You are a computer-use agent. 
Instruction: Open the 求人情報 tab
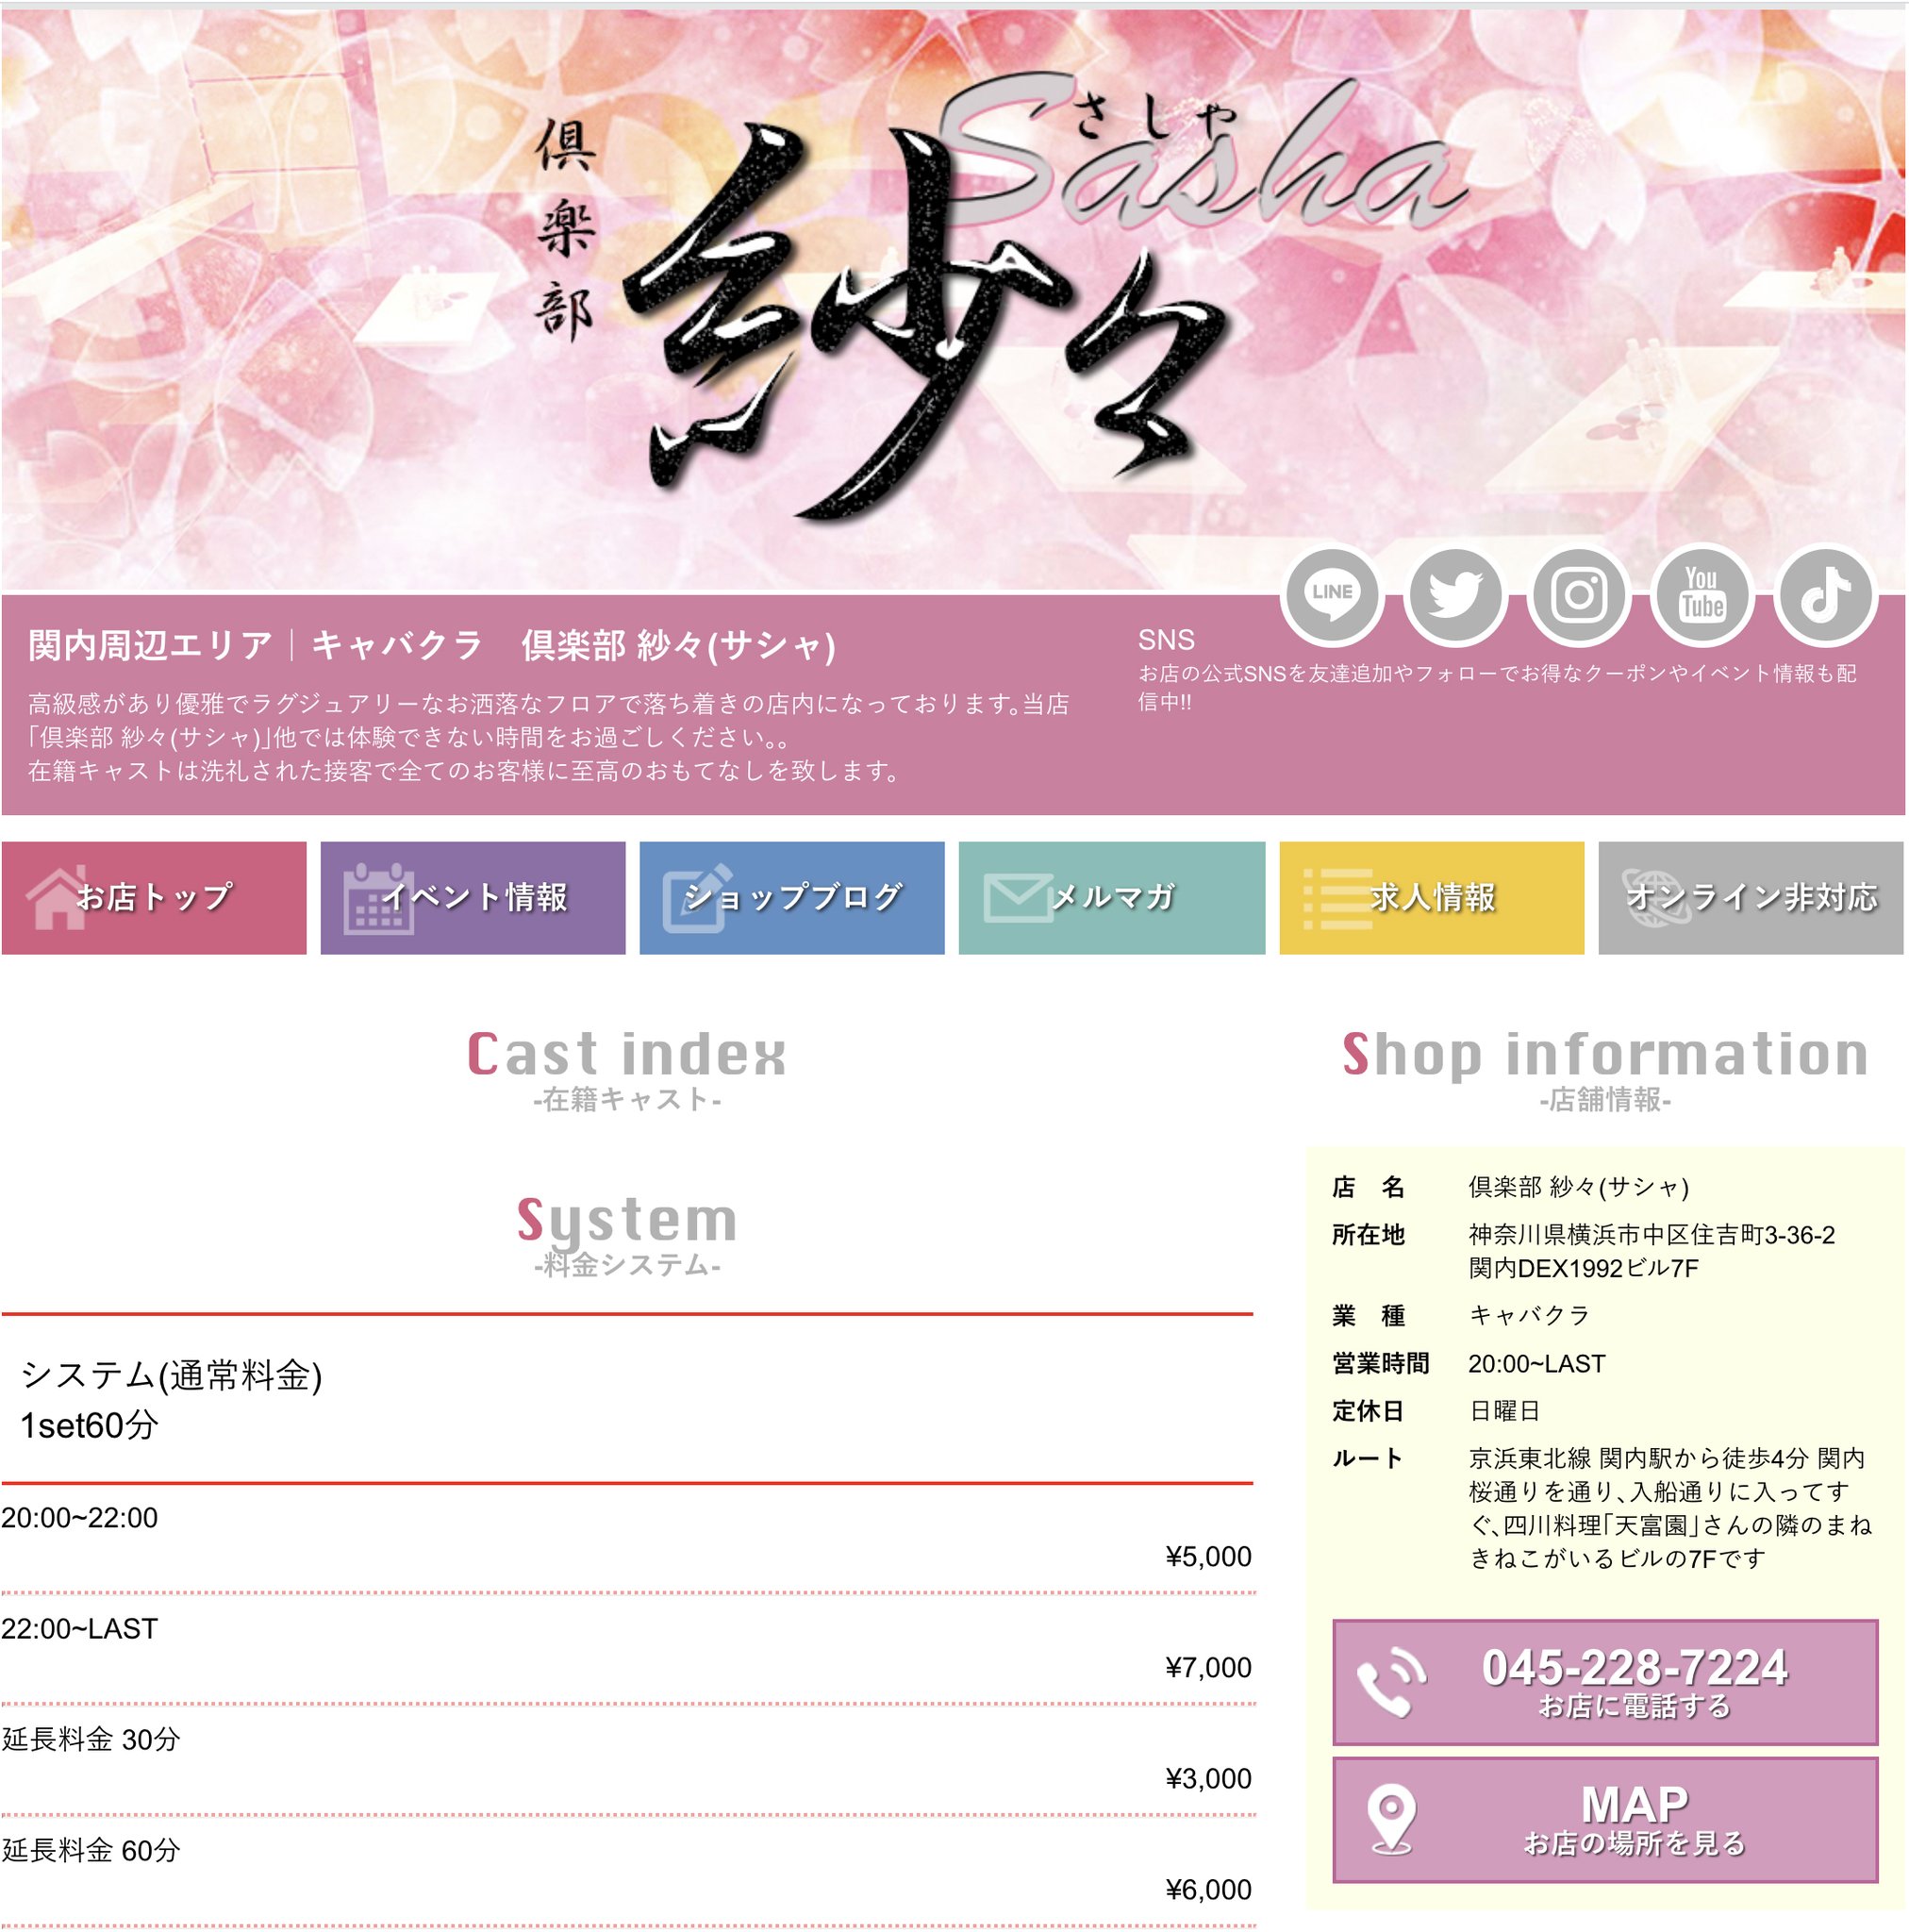click(x=1431, y=897)
